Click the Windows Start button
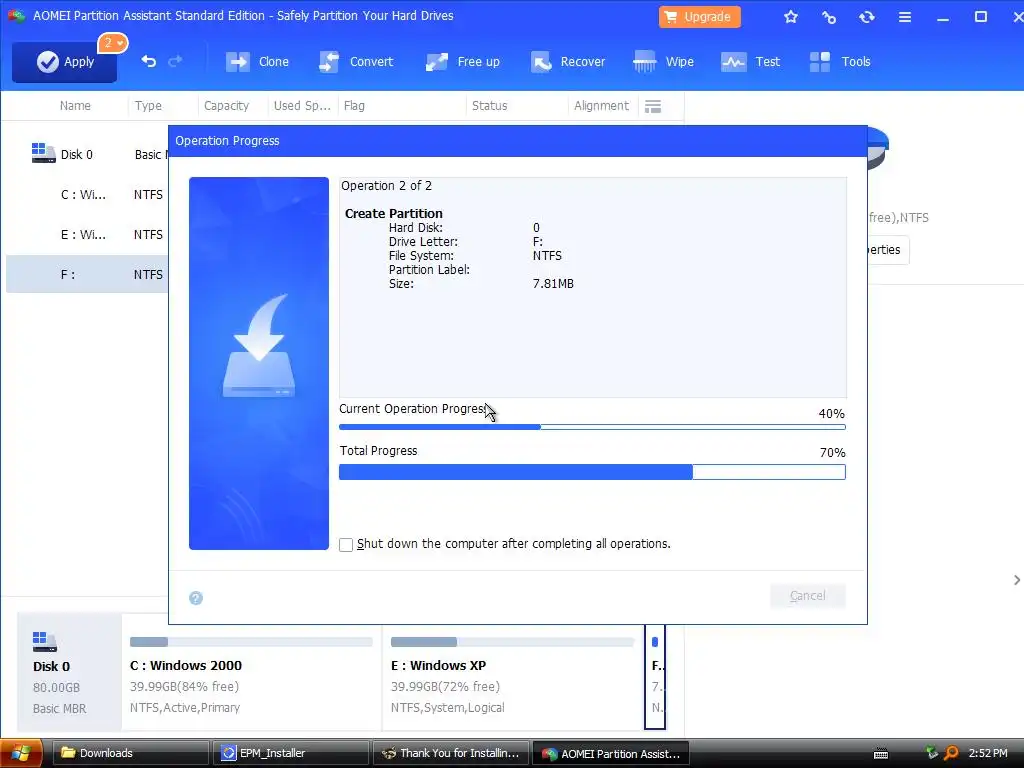Viewport: 1024px width, 768px height. coord(21,754)
